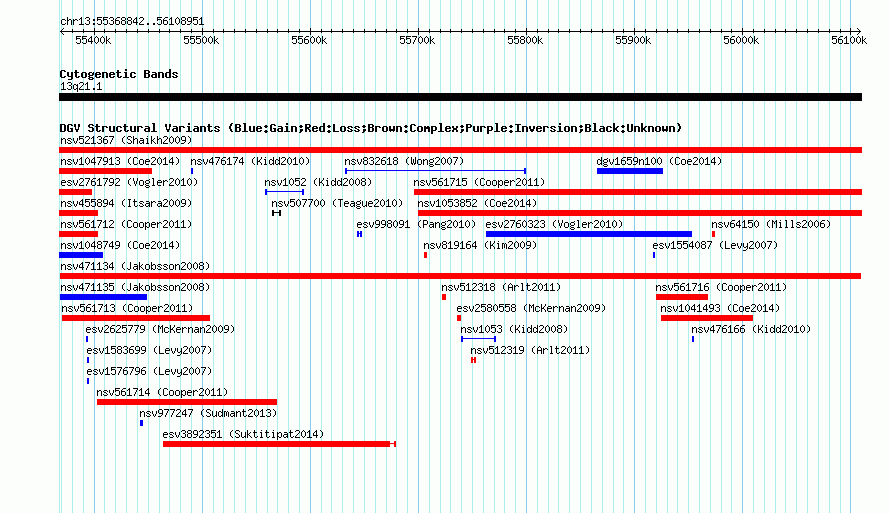Viewport: 890px width, 513px height.
Task: Select nsv512319 (Arlt2011) label
Action: [530, 350]
